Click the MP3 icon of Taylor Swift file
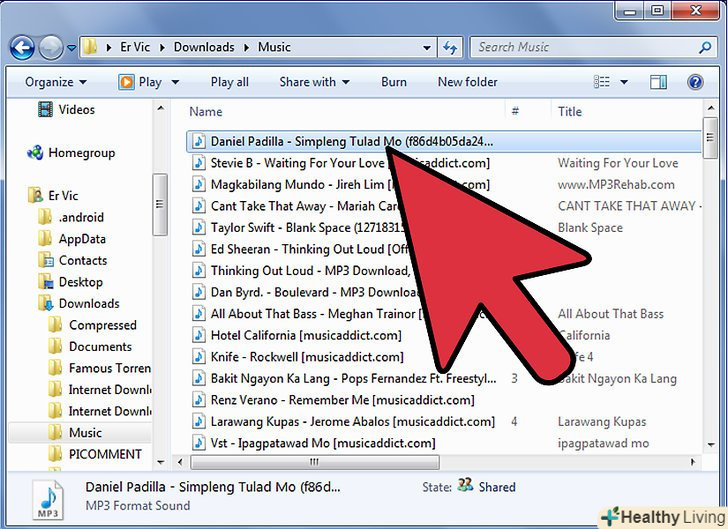 point(198,228)
